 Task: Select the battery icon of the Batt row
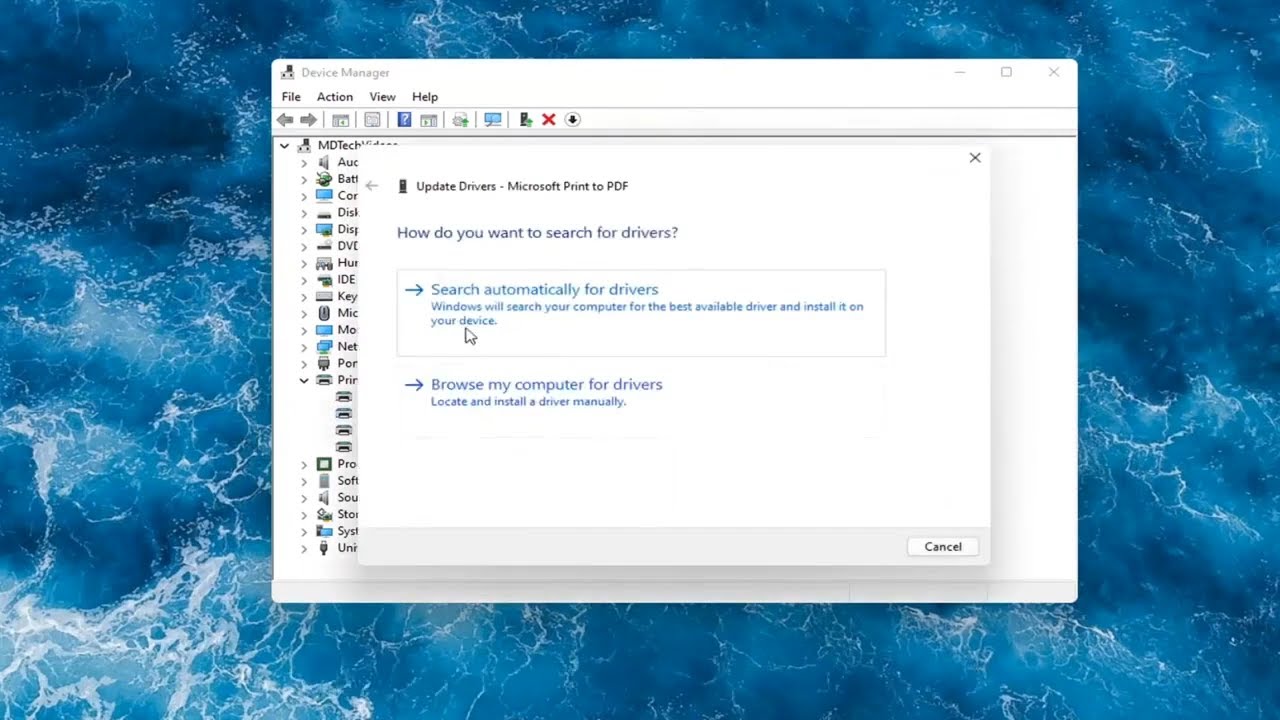click(x=324, y=179)
